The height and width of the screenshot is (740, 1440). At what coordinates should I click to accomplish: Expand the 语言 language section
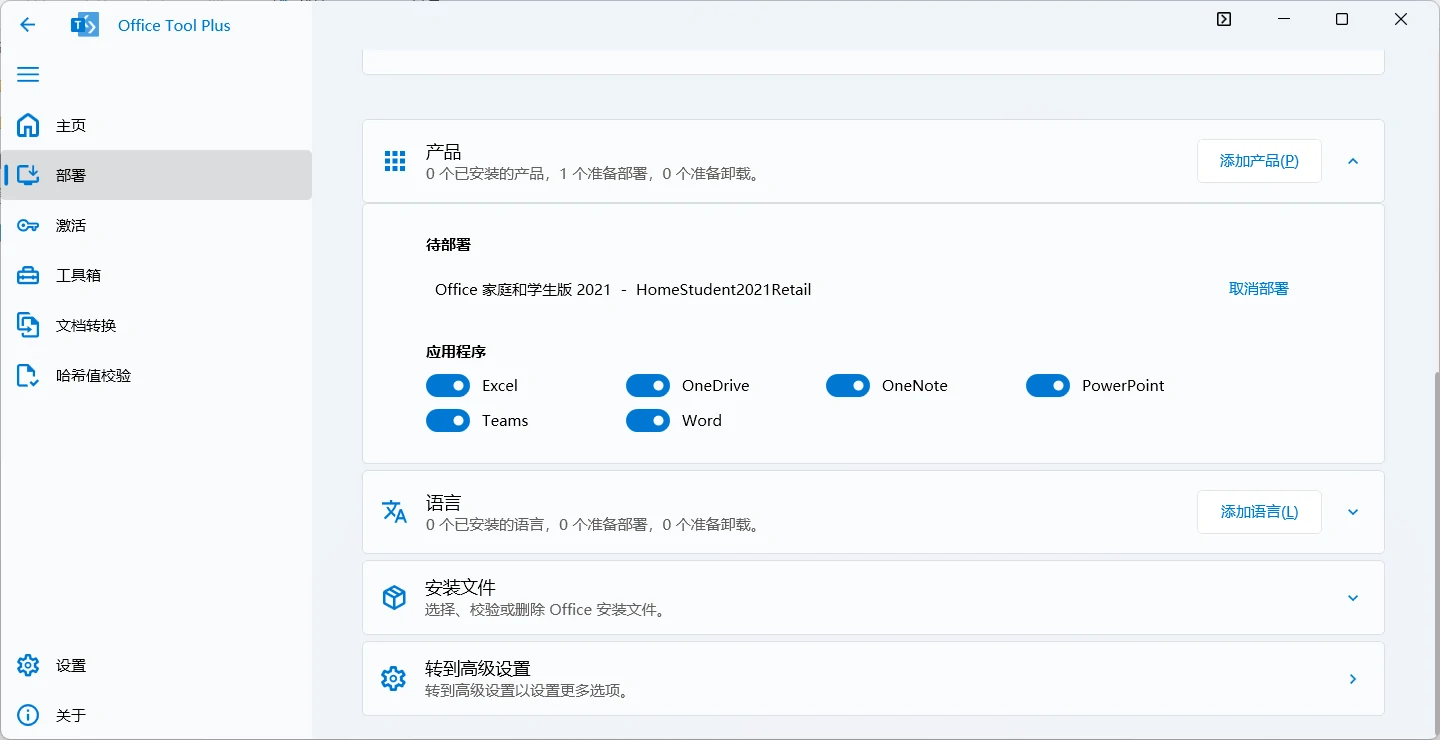pyautogui.click(x=1353, y=512)
